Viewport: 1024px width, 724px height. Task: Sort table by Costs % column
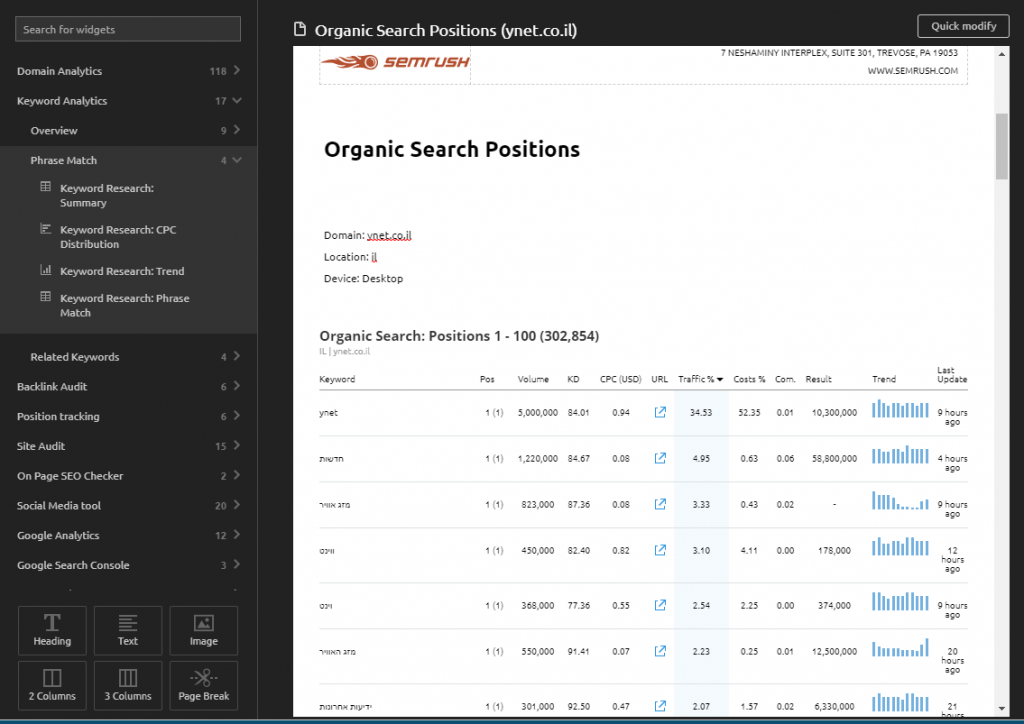(x=749, y=379)
